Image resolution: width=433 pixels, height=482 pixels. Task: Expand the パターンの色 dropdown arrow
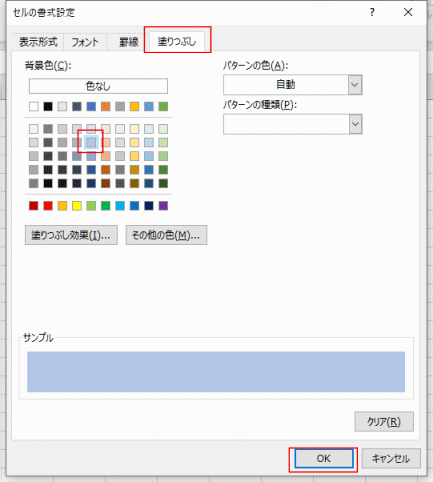tap(355, 85)
